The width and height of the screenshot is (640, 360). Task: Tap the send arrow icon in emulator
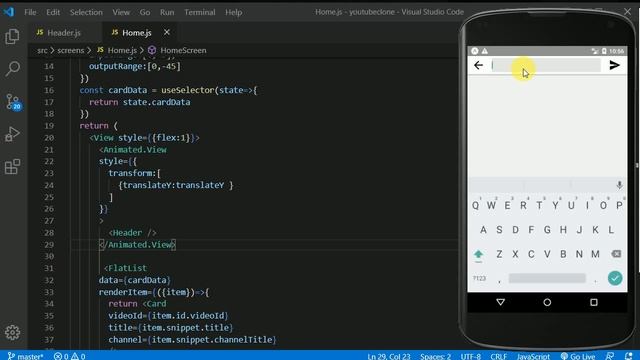click(614, 65)
